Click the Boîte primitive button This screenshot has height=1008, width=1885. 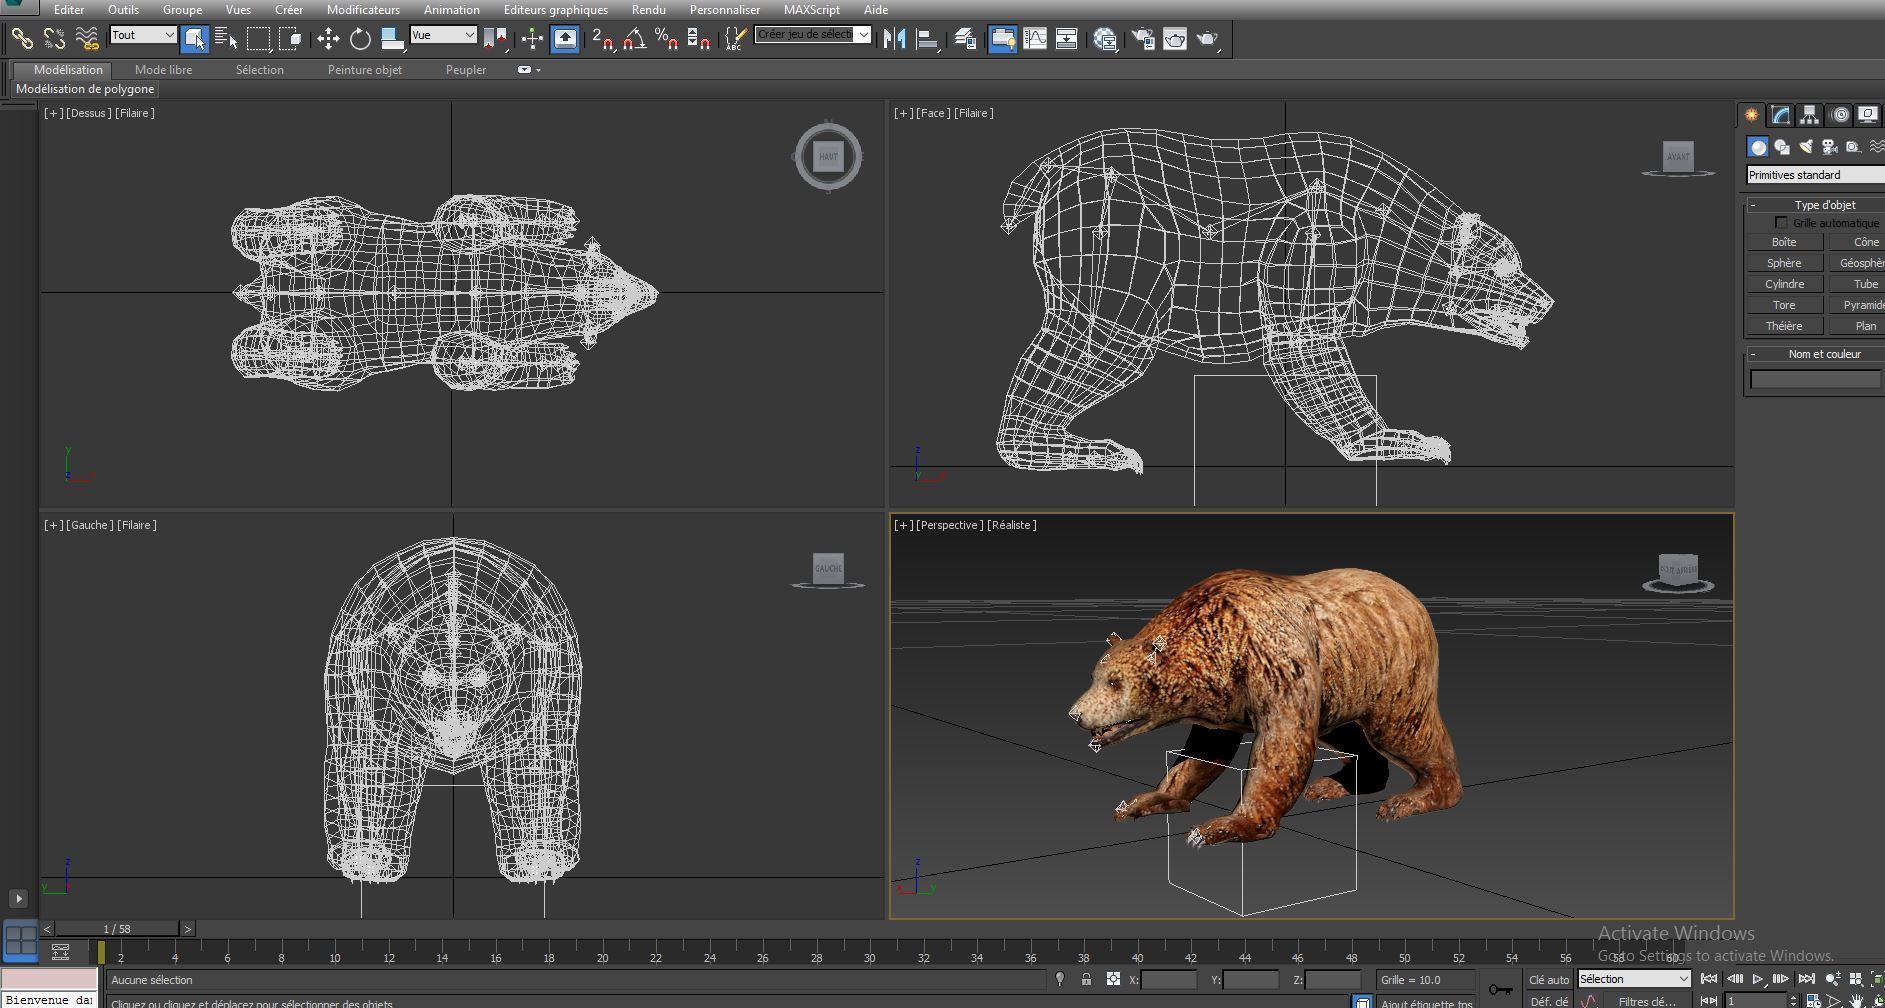pyautogui.click(x=1784, y=242)
